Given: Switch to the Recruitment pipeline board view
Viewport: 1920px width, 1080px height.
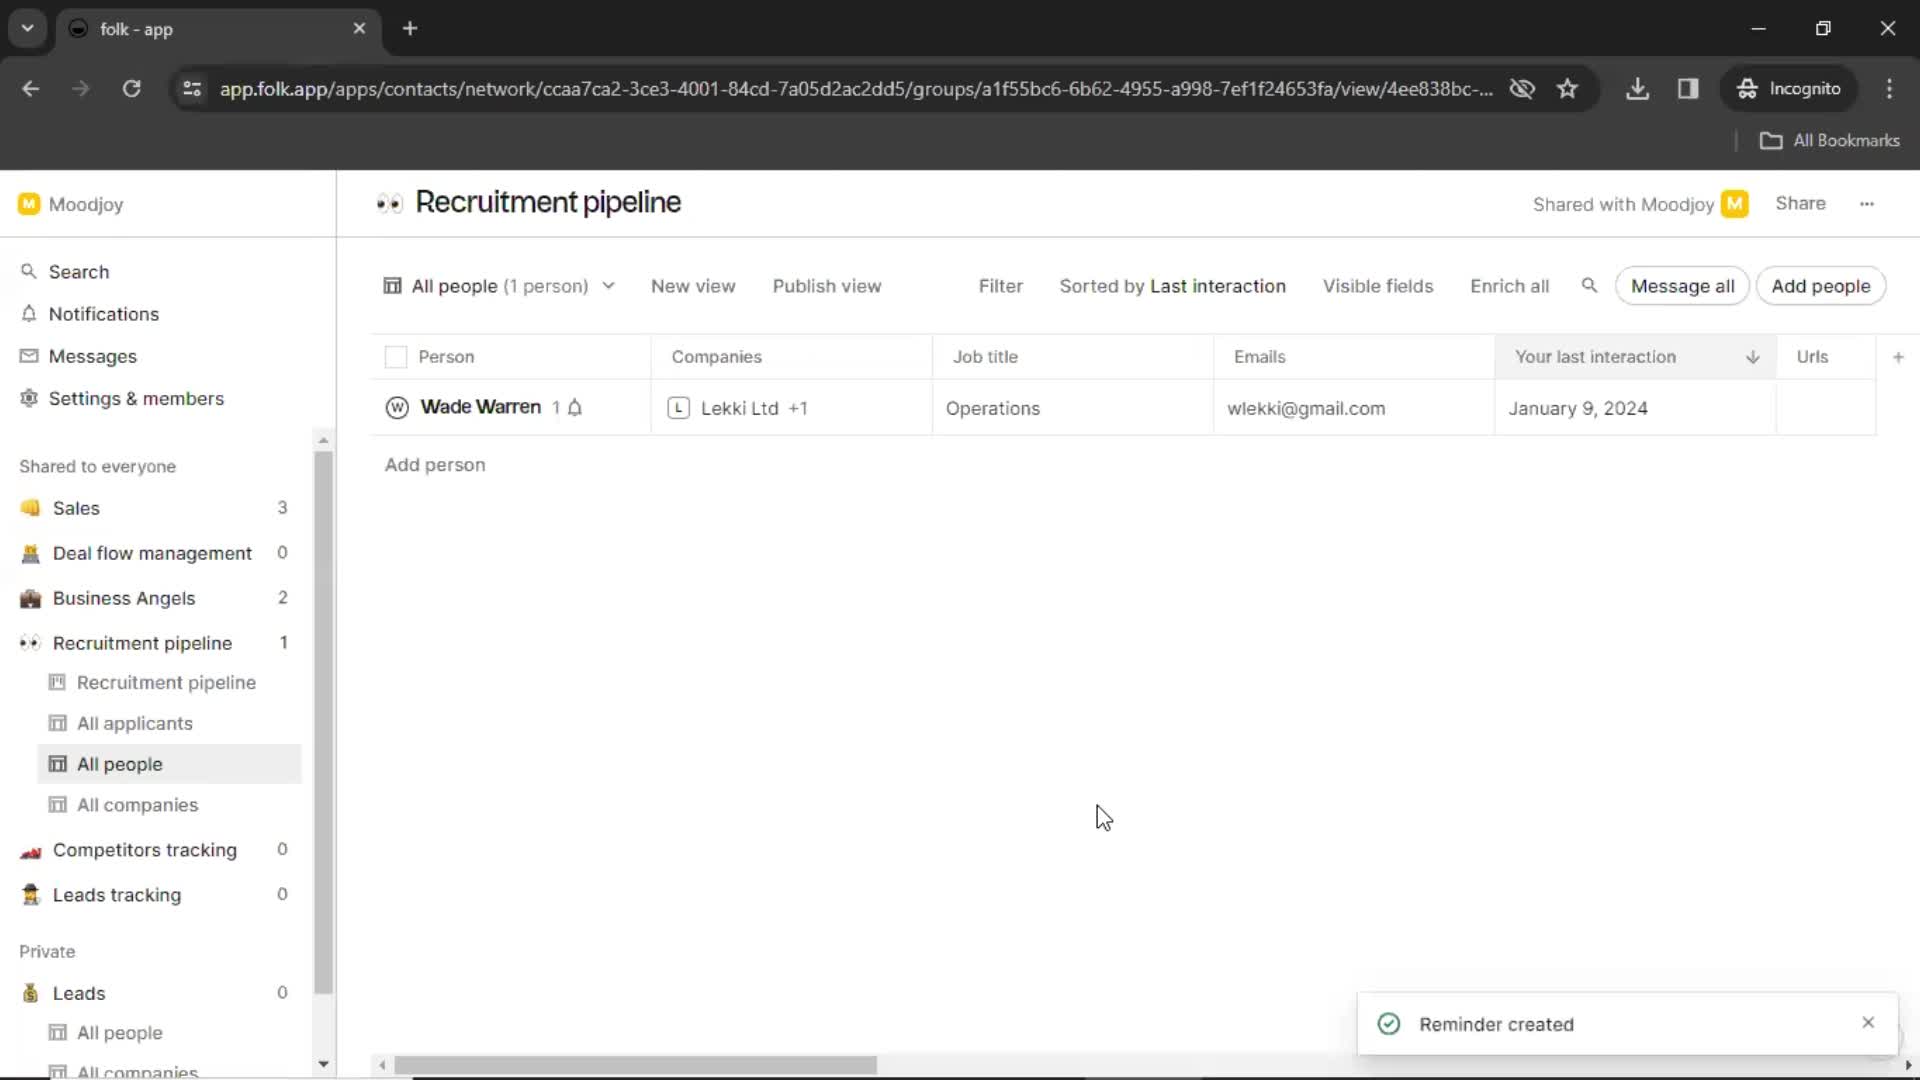Looking at the screenshot, I should (166, 682).
